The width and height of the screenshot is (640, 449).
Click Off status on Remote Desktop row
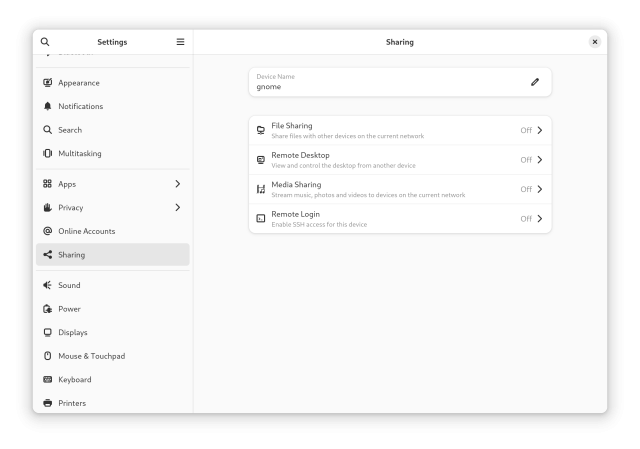coord(526,160)
